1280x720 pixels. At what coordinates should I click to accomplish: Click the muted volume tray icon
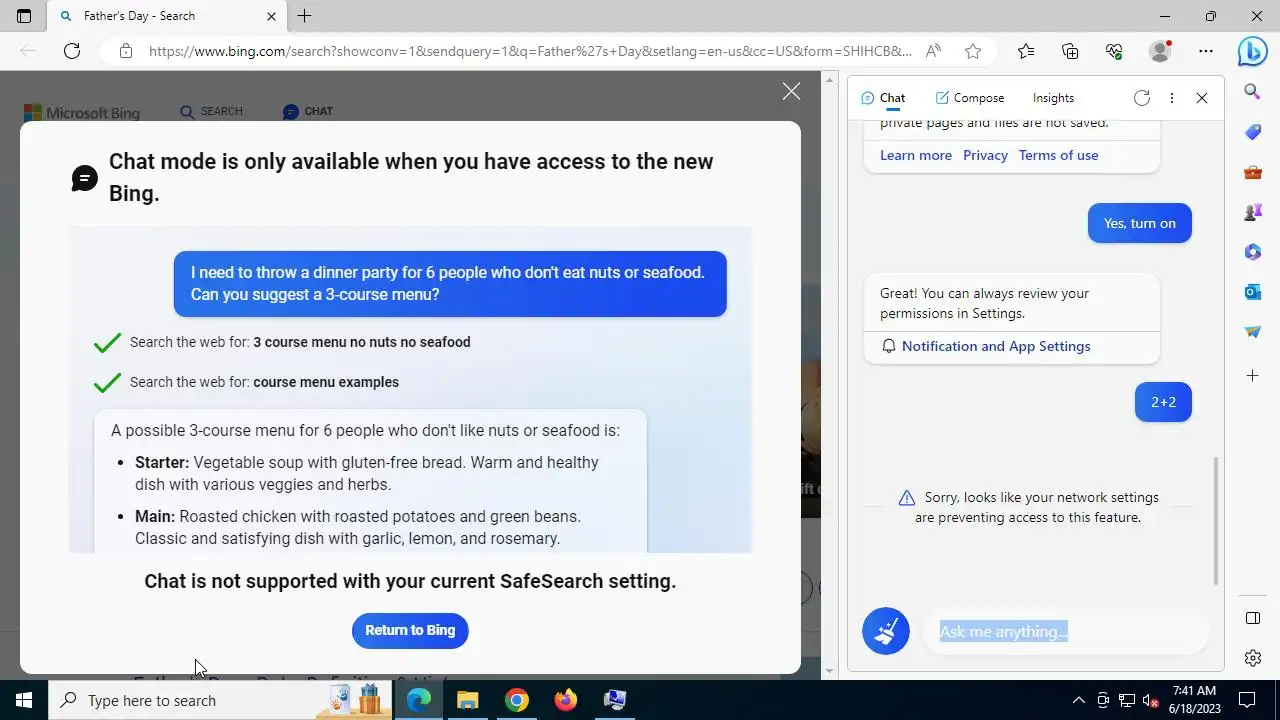(1150, 700)
